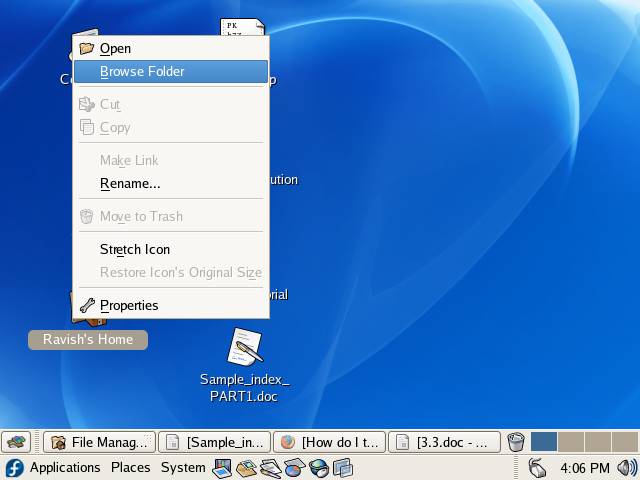The width and height of the screenshot is (640, 480).
Task: Switch to second workspace in the switcher
Action: point(571,442)
